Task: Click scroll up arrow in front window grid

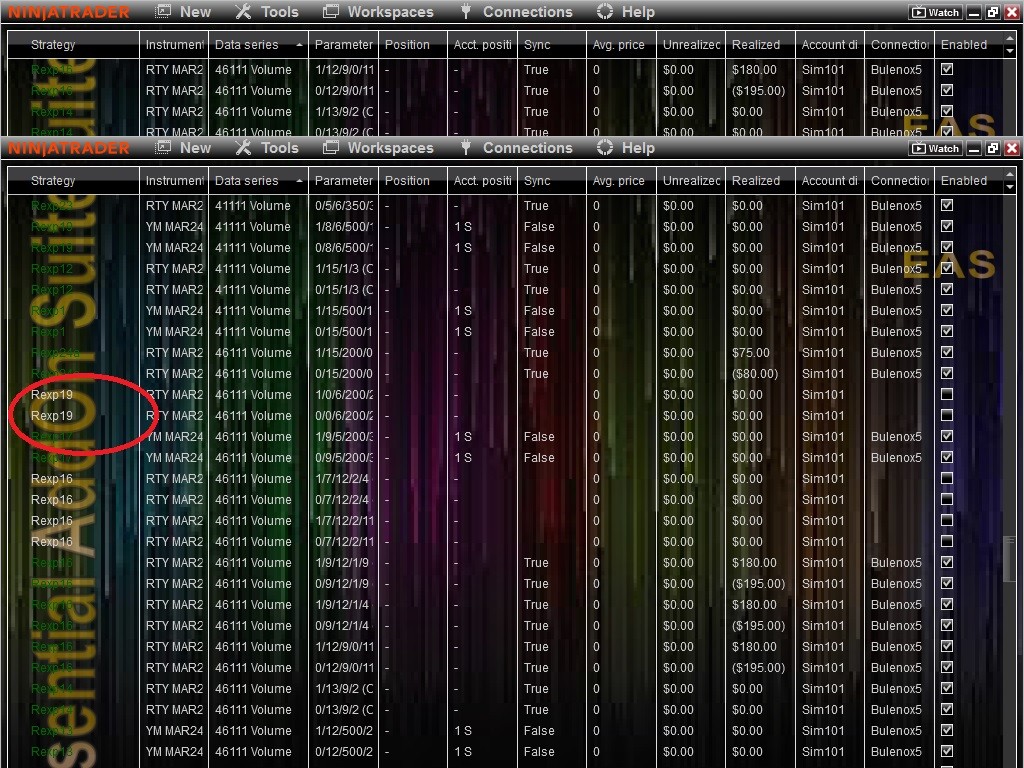Action: (x=1010, y=175)
